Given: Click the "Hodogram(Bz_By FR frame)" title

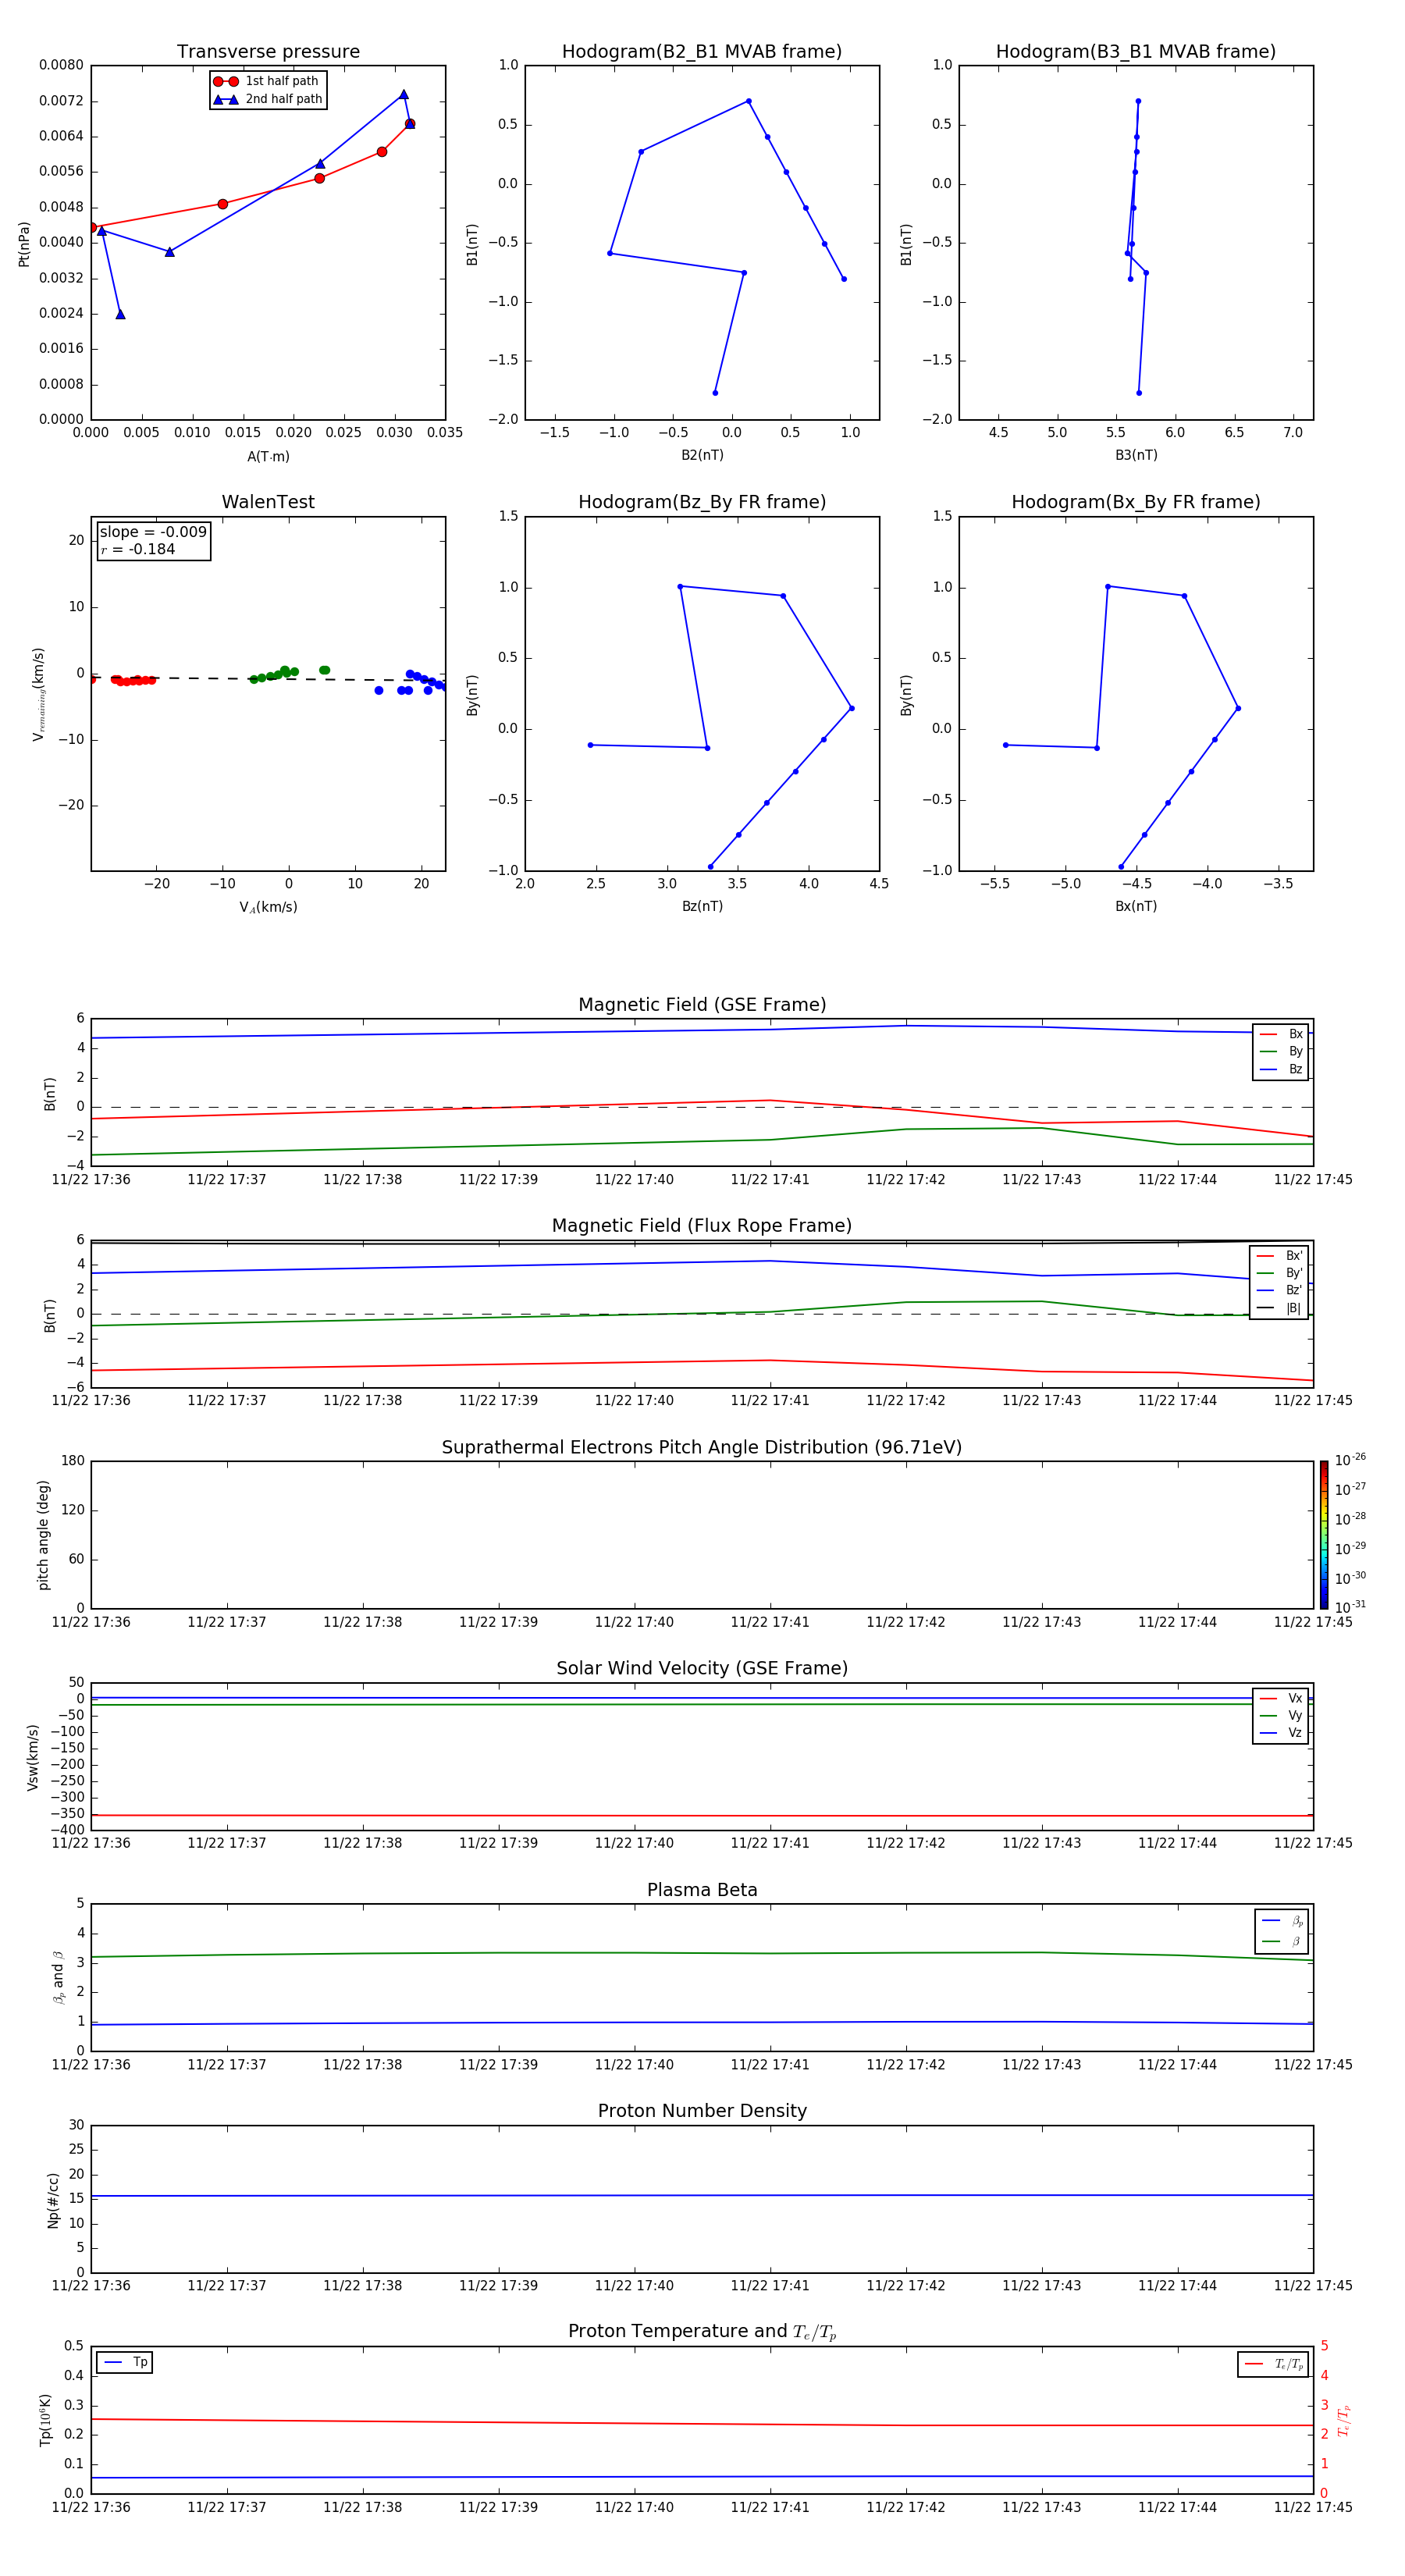Looking at the screenshot, I should pos(702,502).
